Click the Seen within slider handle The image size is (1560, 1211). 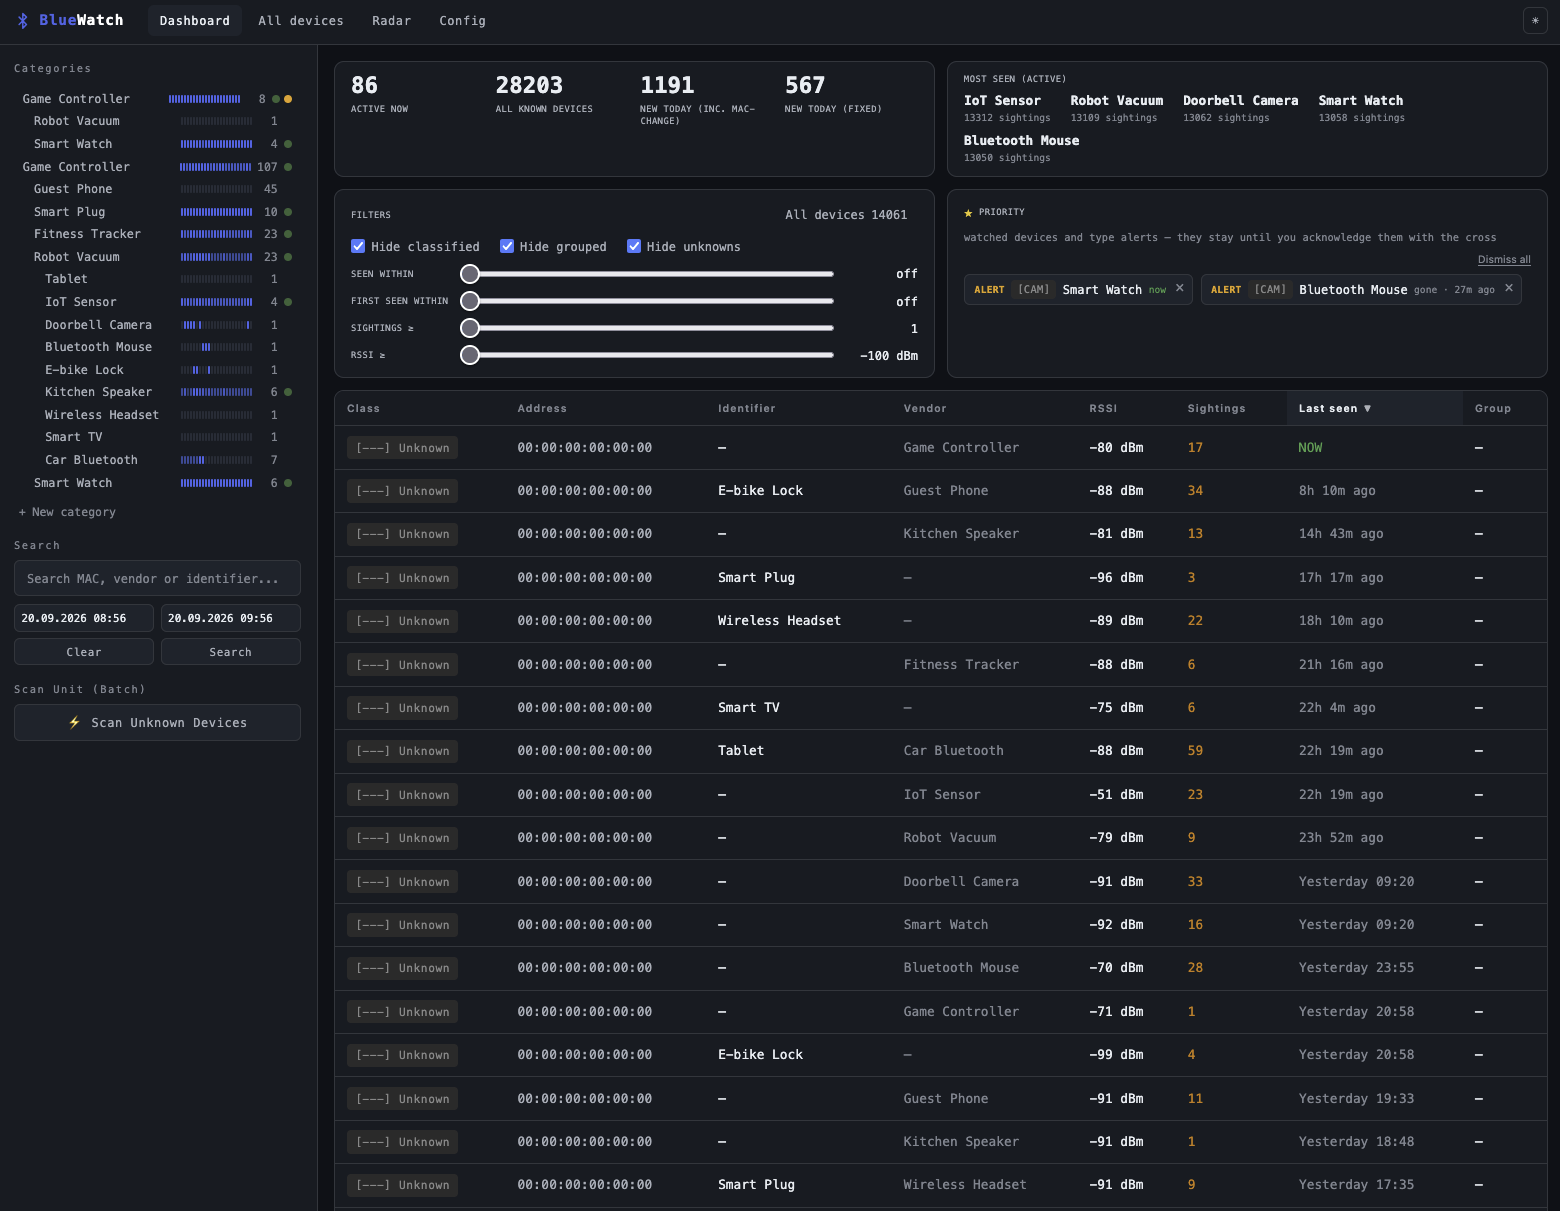point(470,274)
